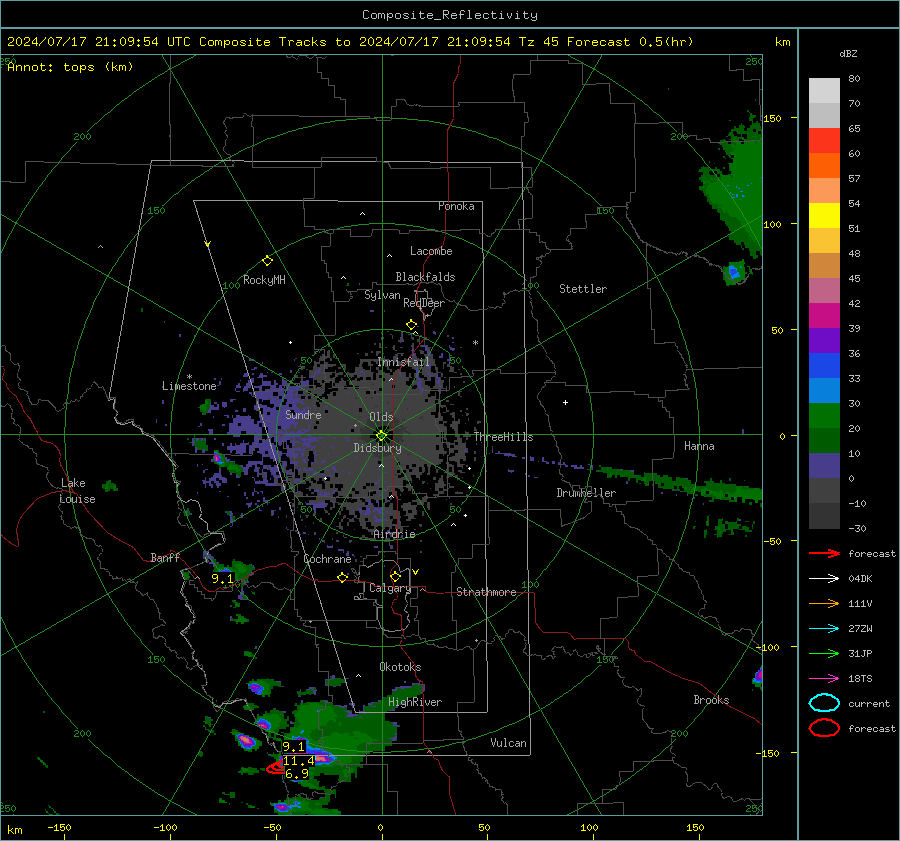Click the yellow diamond marker beside RockyMH
900x841 pixels.
pyautogui.click(x=267, y=261)
